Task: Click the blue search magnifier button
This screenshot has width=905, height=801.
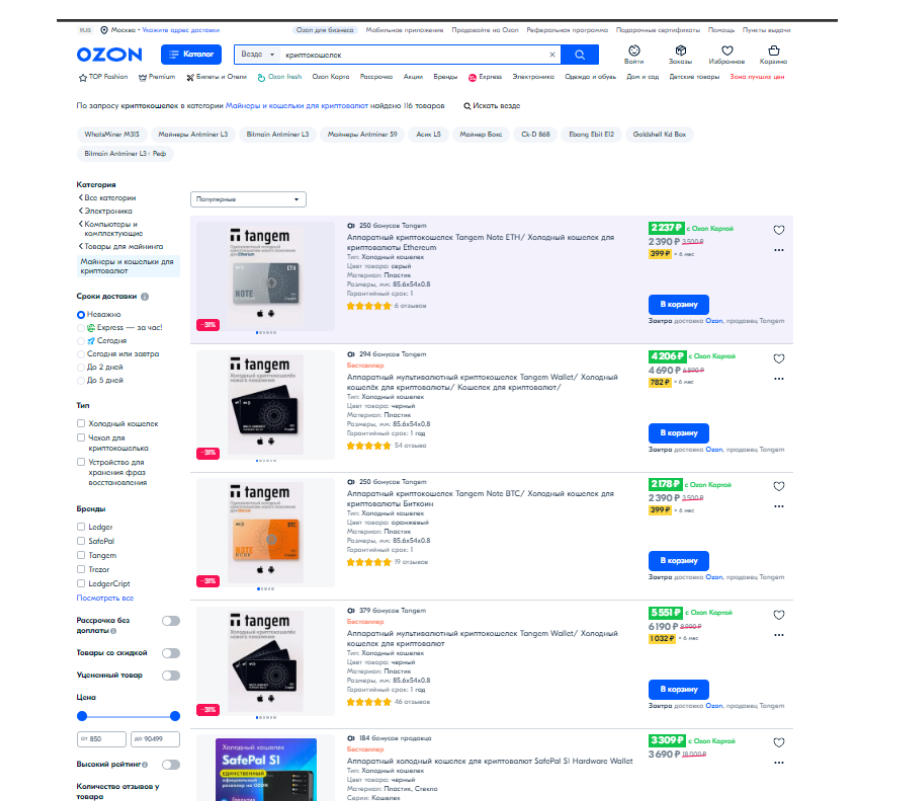Action: (x=579, y=55)
